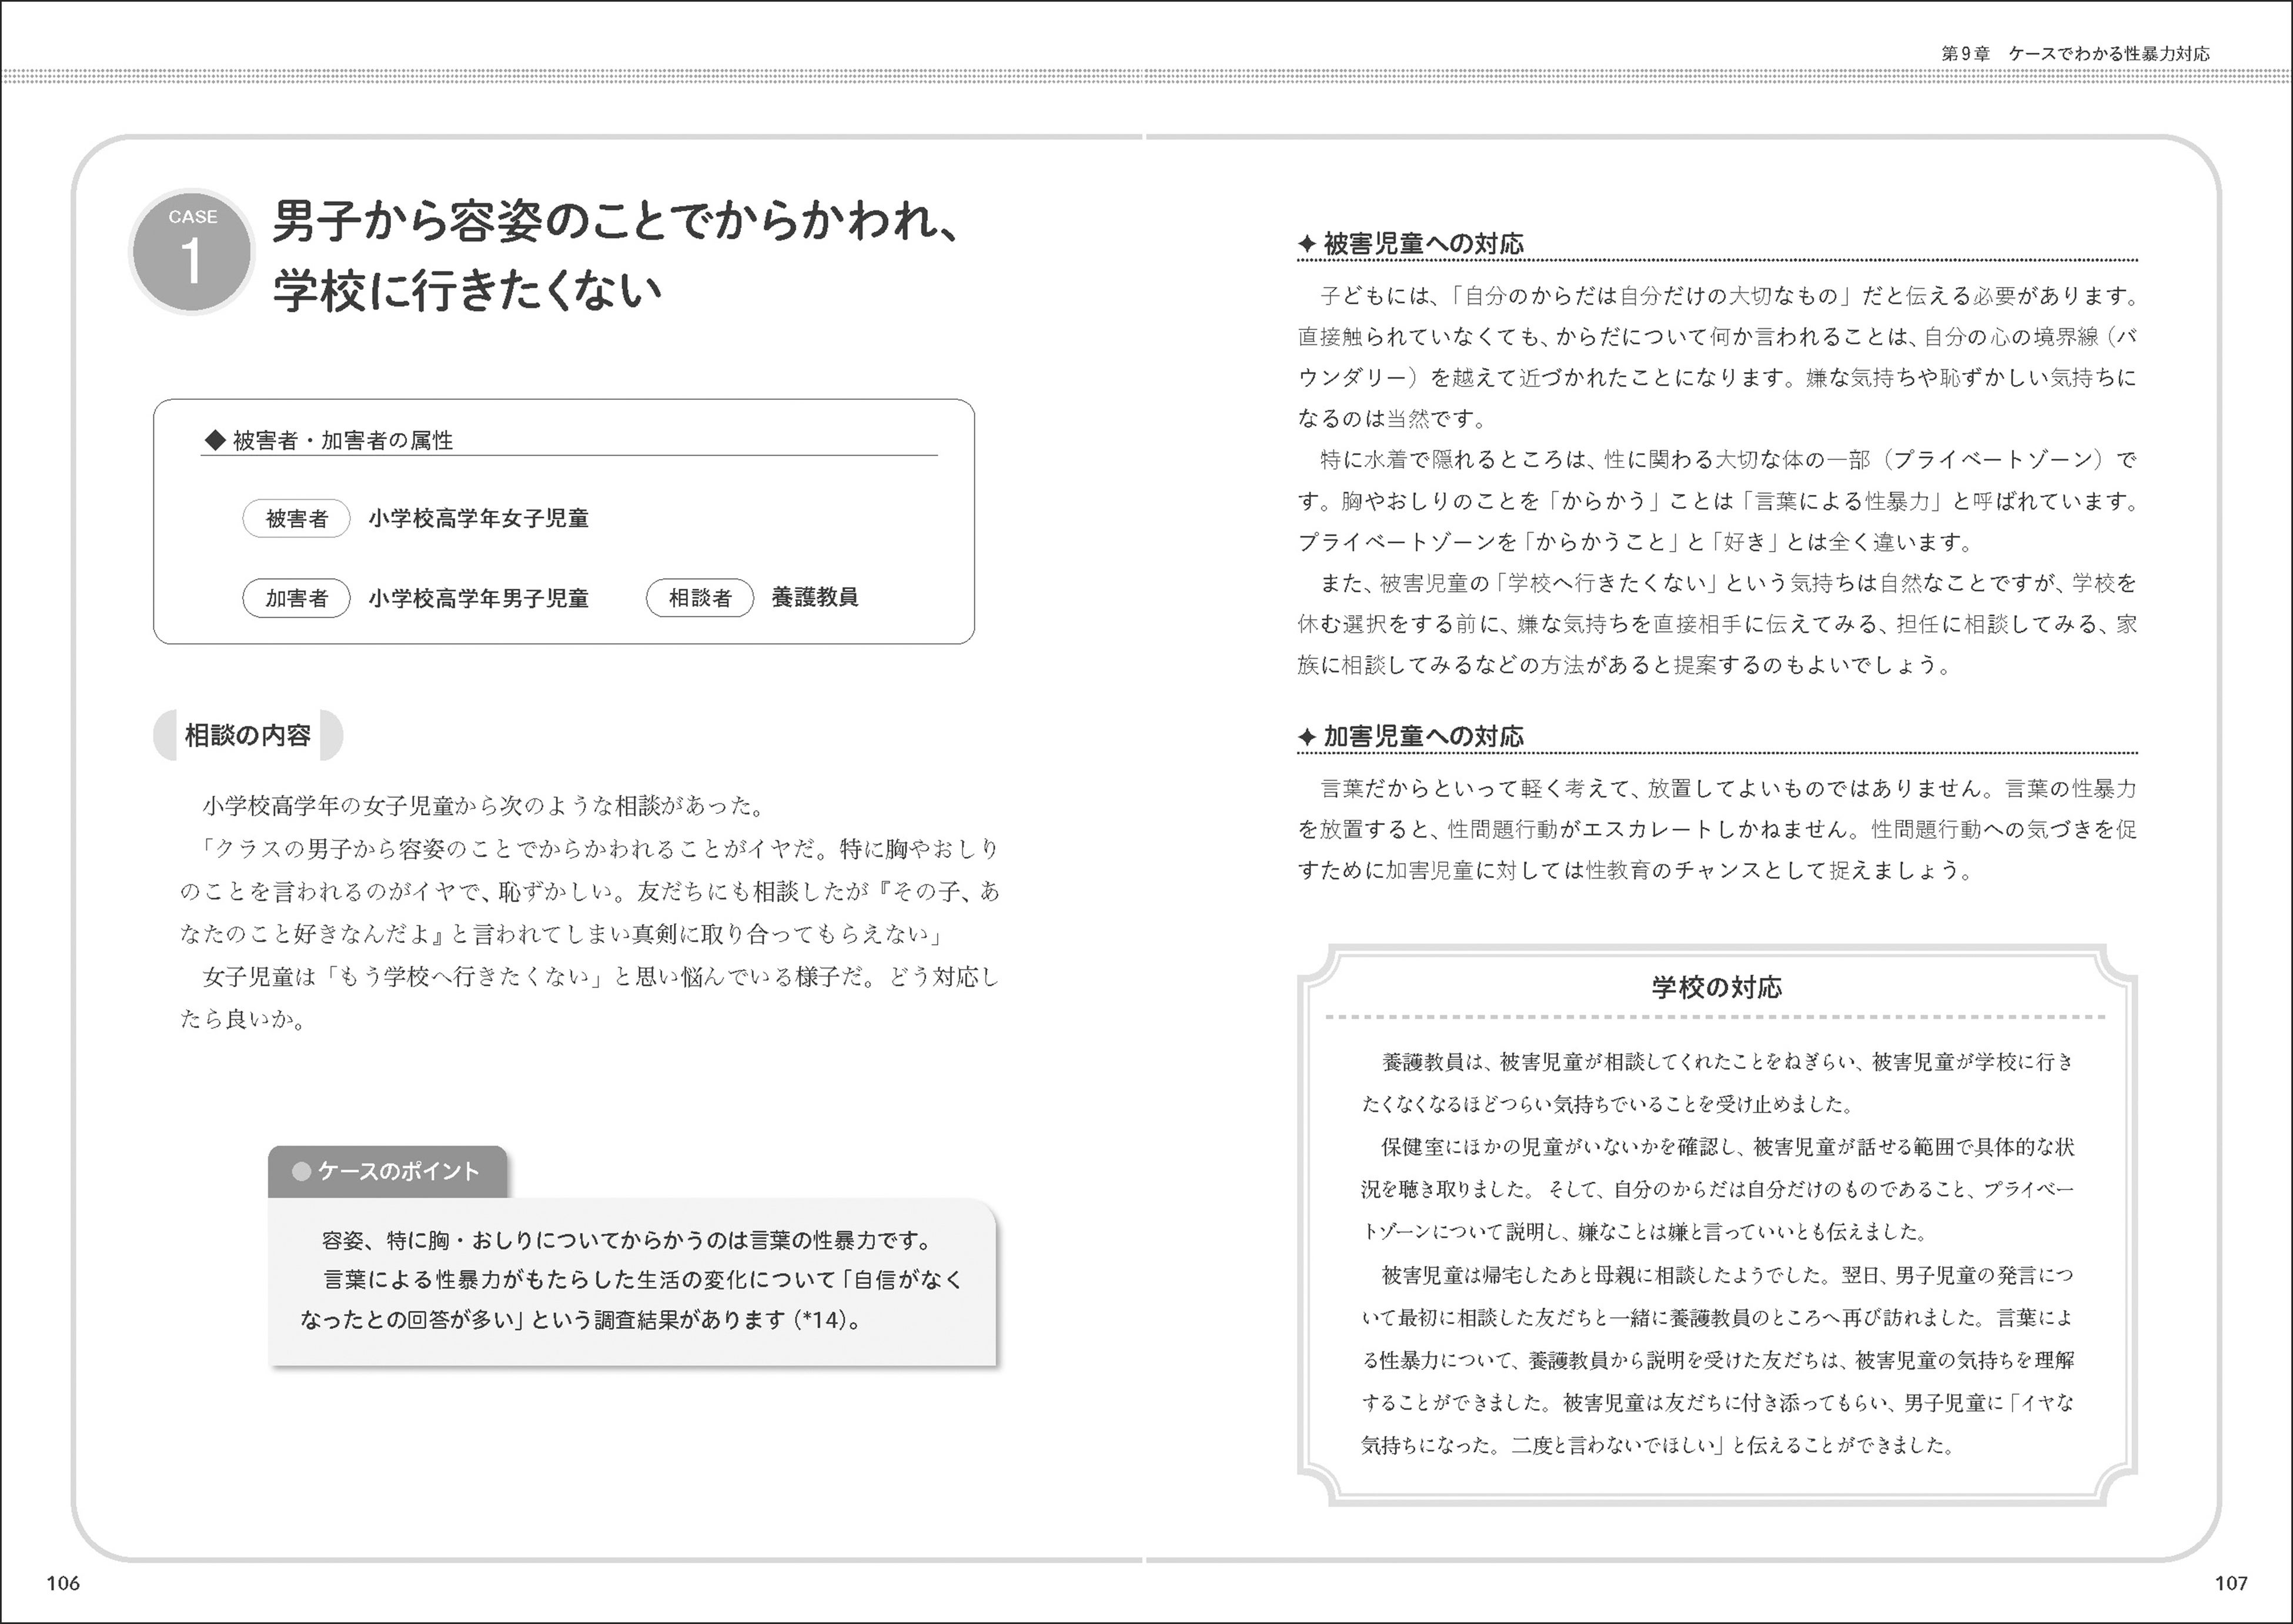Screen dimensions: 2293x1624
Task: Click the text 小学校高学年女子児童
Action: pos(478,519)
